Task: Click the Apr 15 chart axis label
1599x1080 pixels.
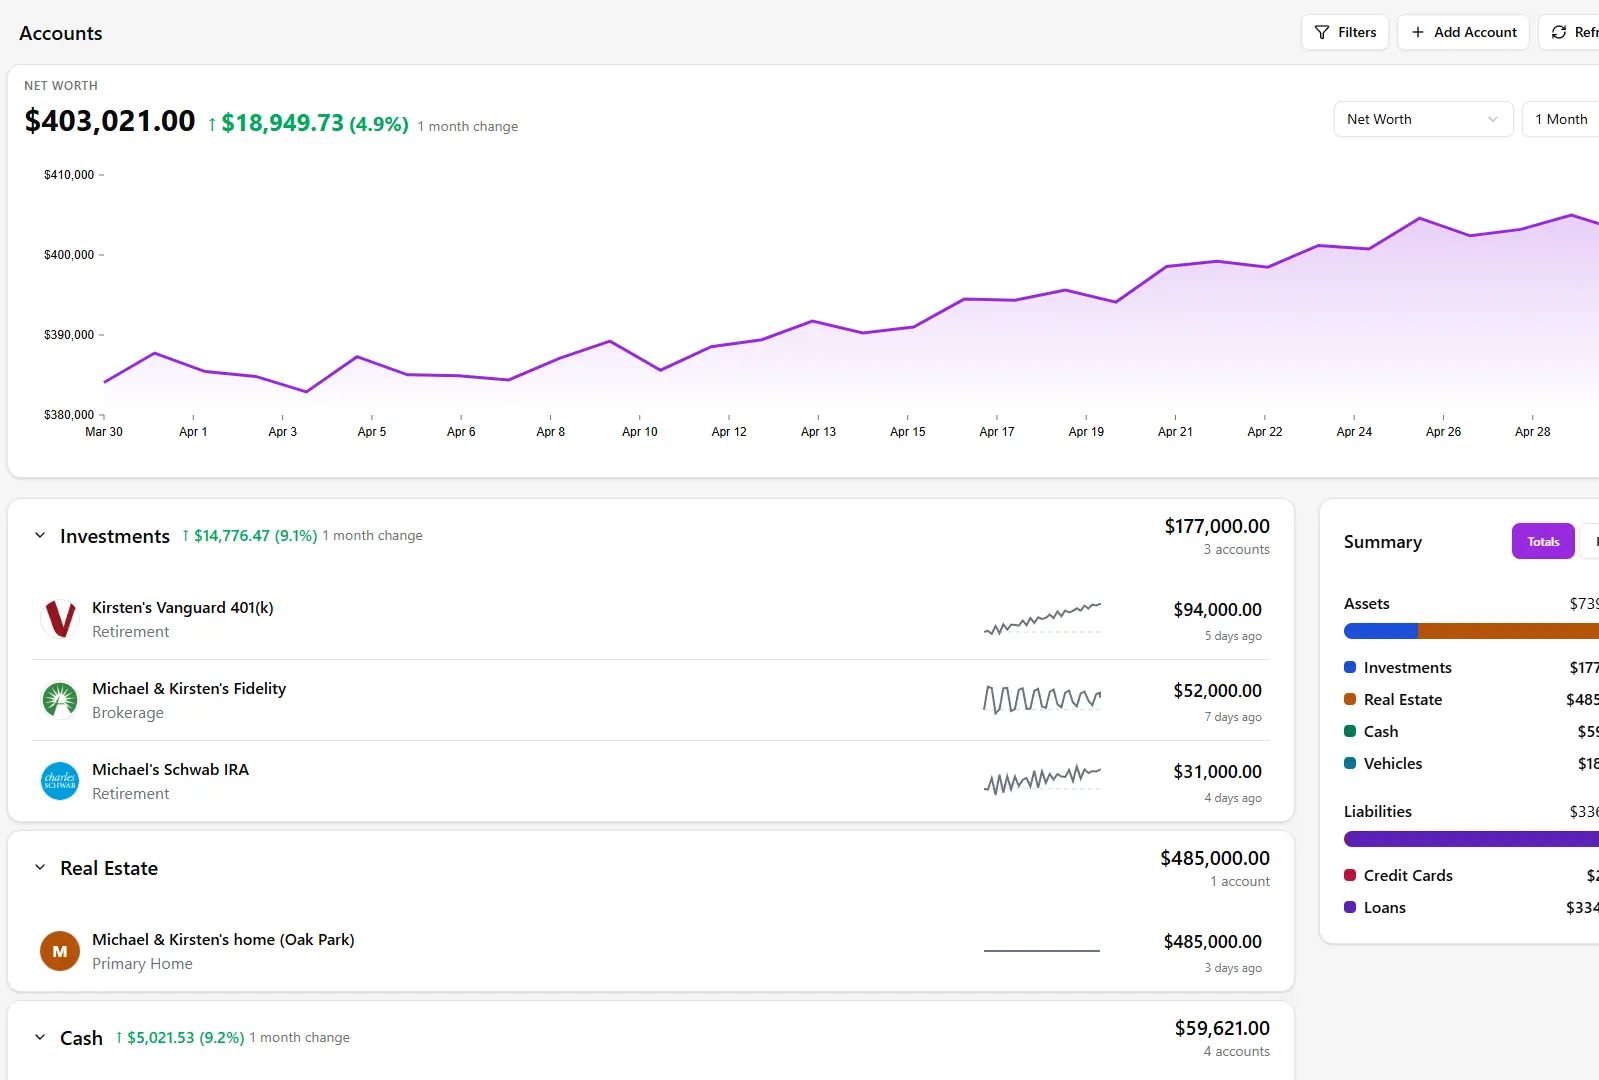Action: pos(907,432)
